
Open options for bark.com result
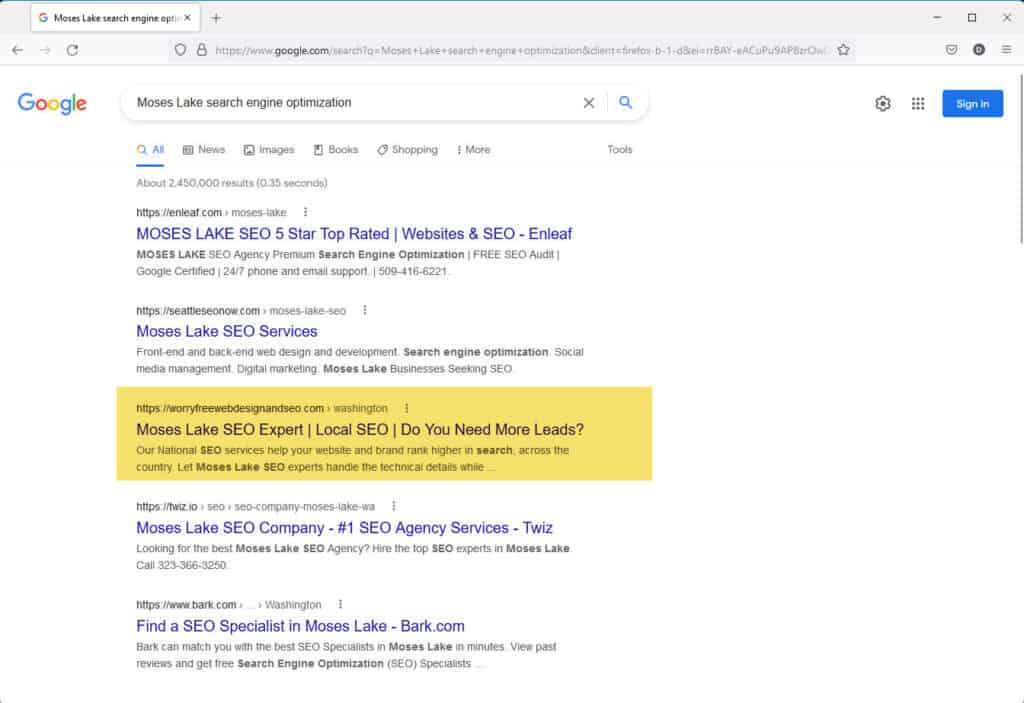coord(340,604)
